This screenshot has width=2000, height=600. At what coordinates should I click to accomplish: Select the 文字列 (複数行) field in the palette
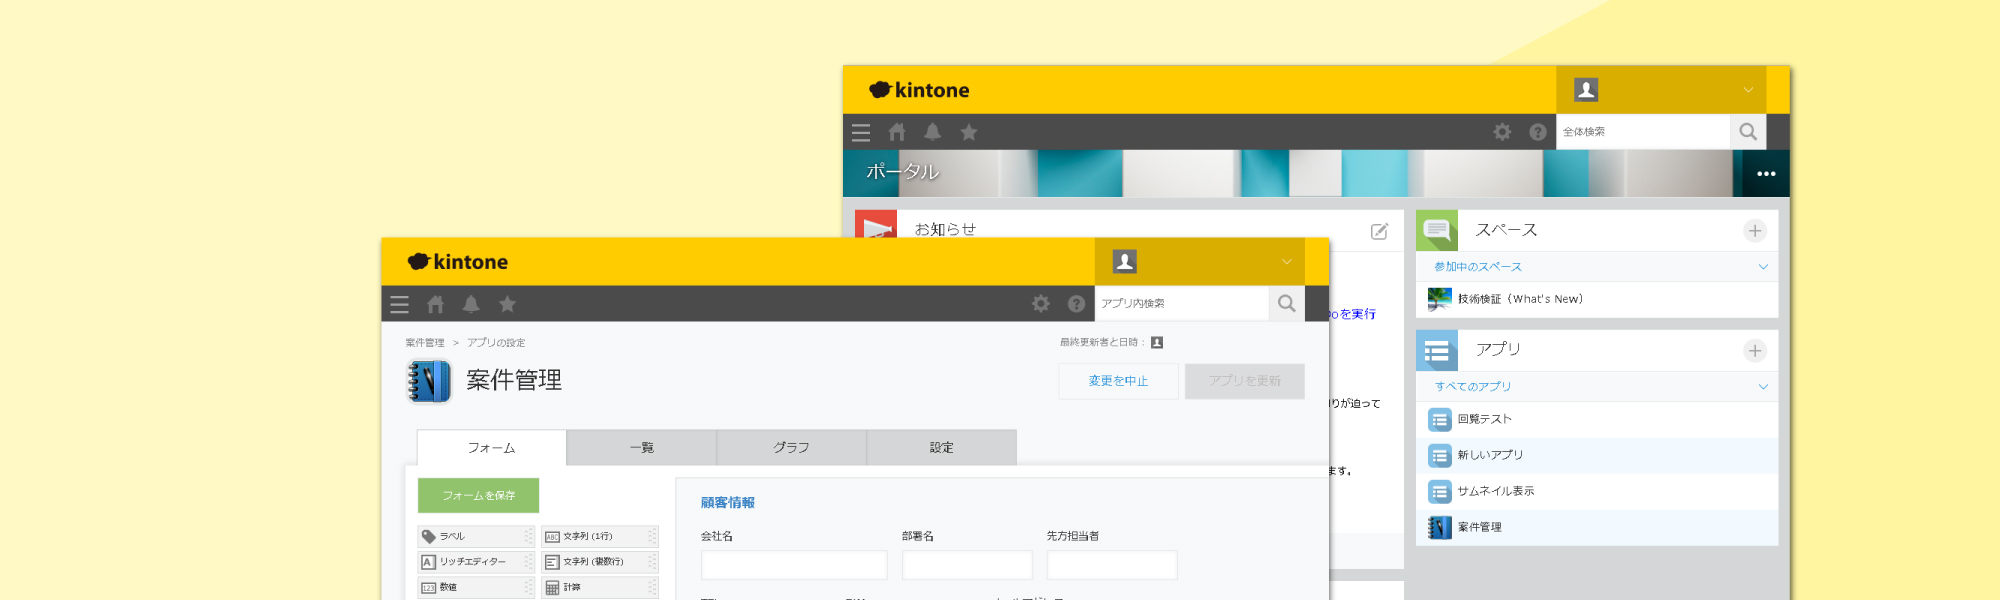600,562
